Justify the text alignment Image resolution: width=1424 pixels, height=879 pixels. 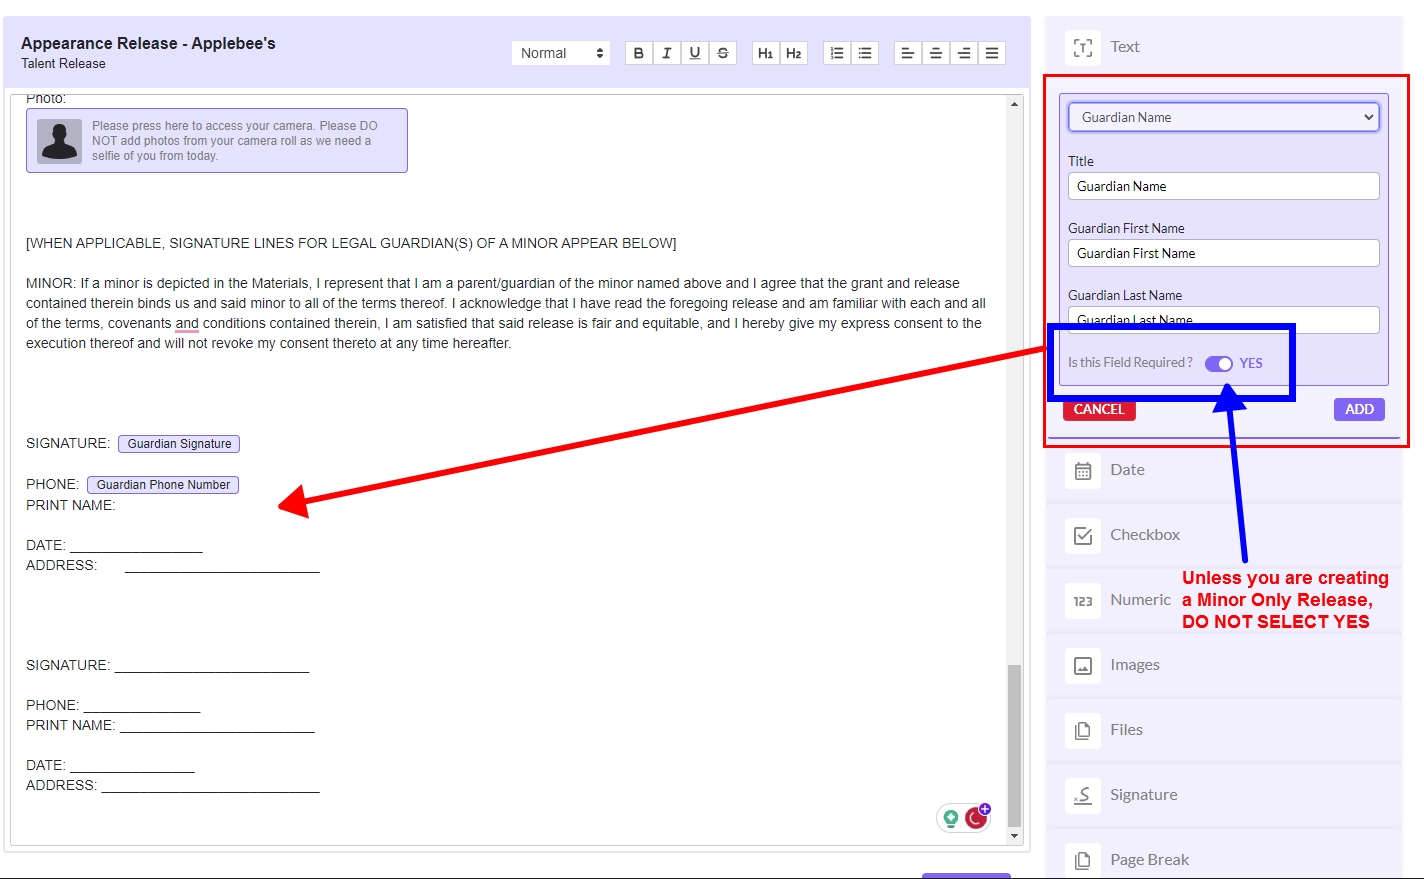tap(991, 53)
